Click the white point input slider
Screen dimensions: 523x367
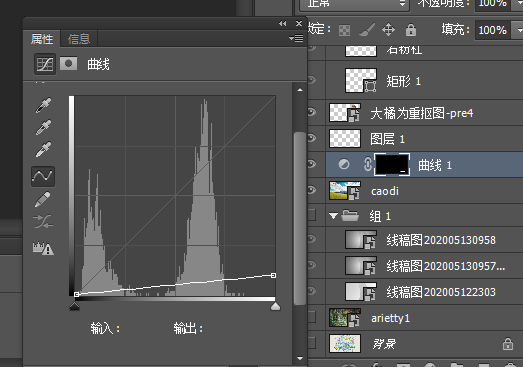coord(275,306)
